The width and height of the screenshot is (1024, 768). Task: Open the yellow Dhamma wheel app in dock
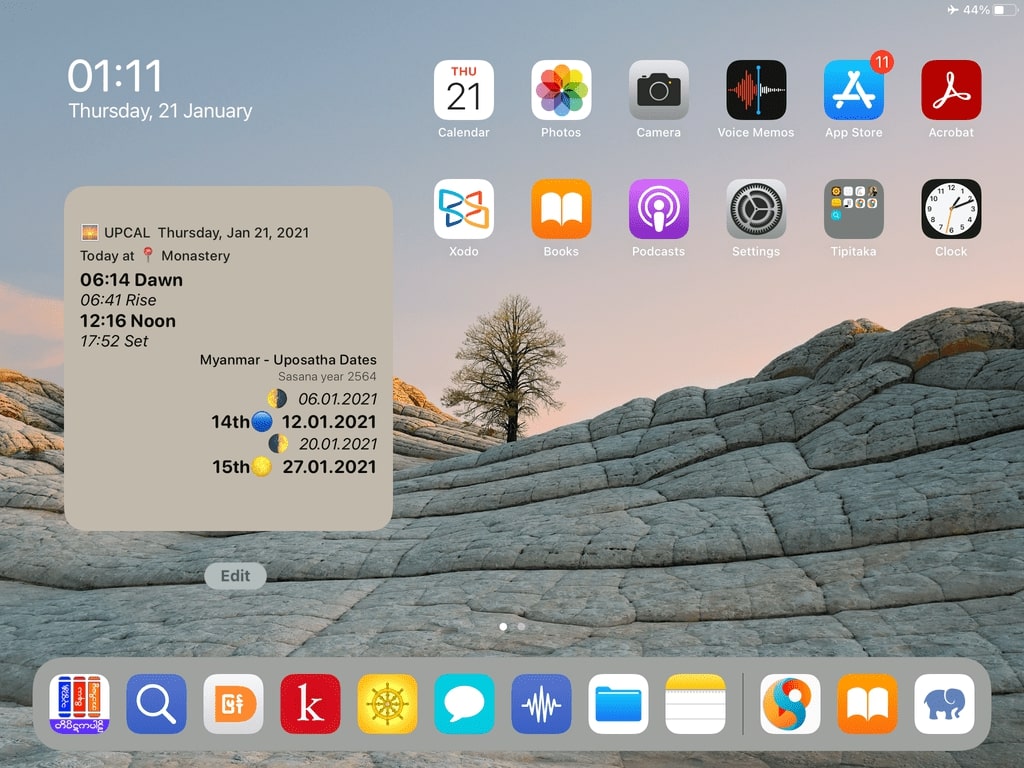pyautogui.click(x=387, y=704)
